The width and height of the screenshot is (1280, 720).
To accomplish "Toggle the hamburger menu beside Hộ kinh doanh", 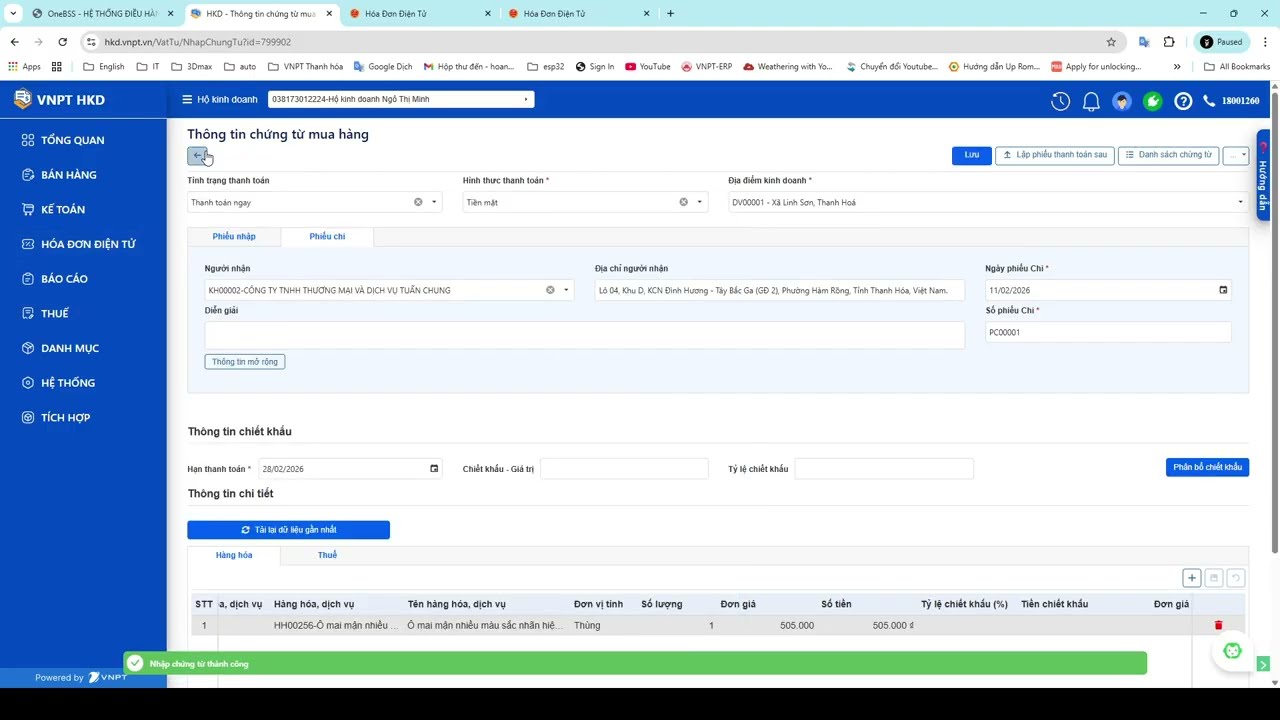I will (x=187, y=99).
